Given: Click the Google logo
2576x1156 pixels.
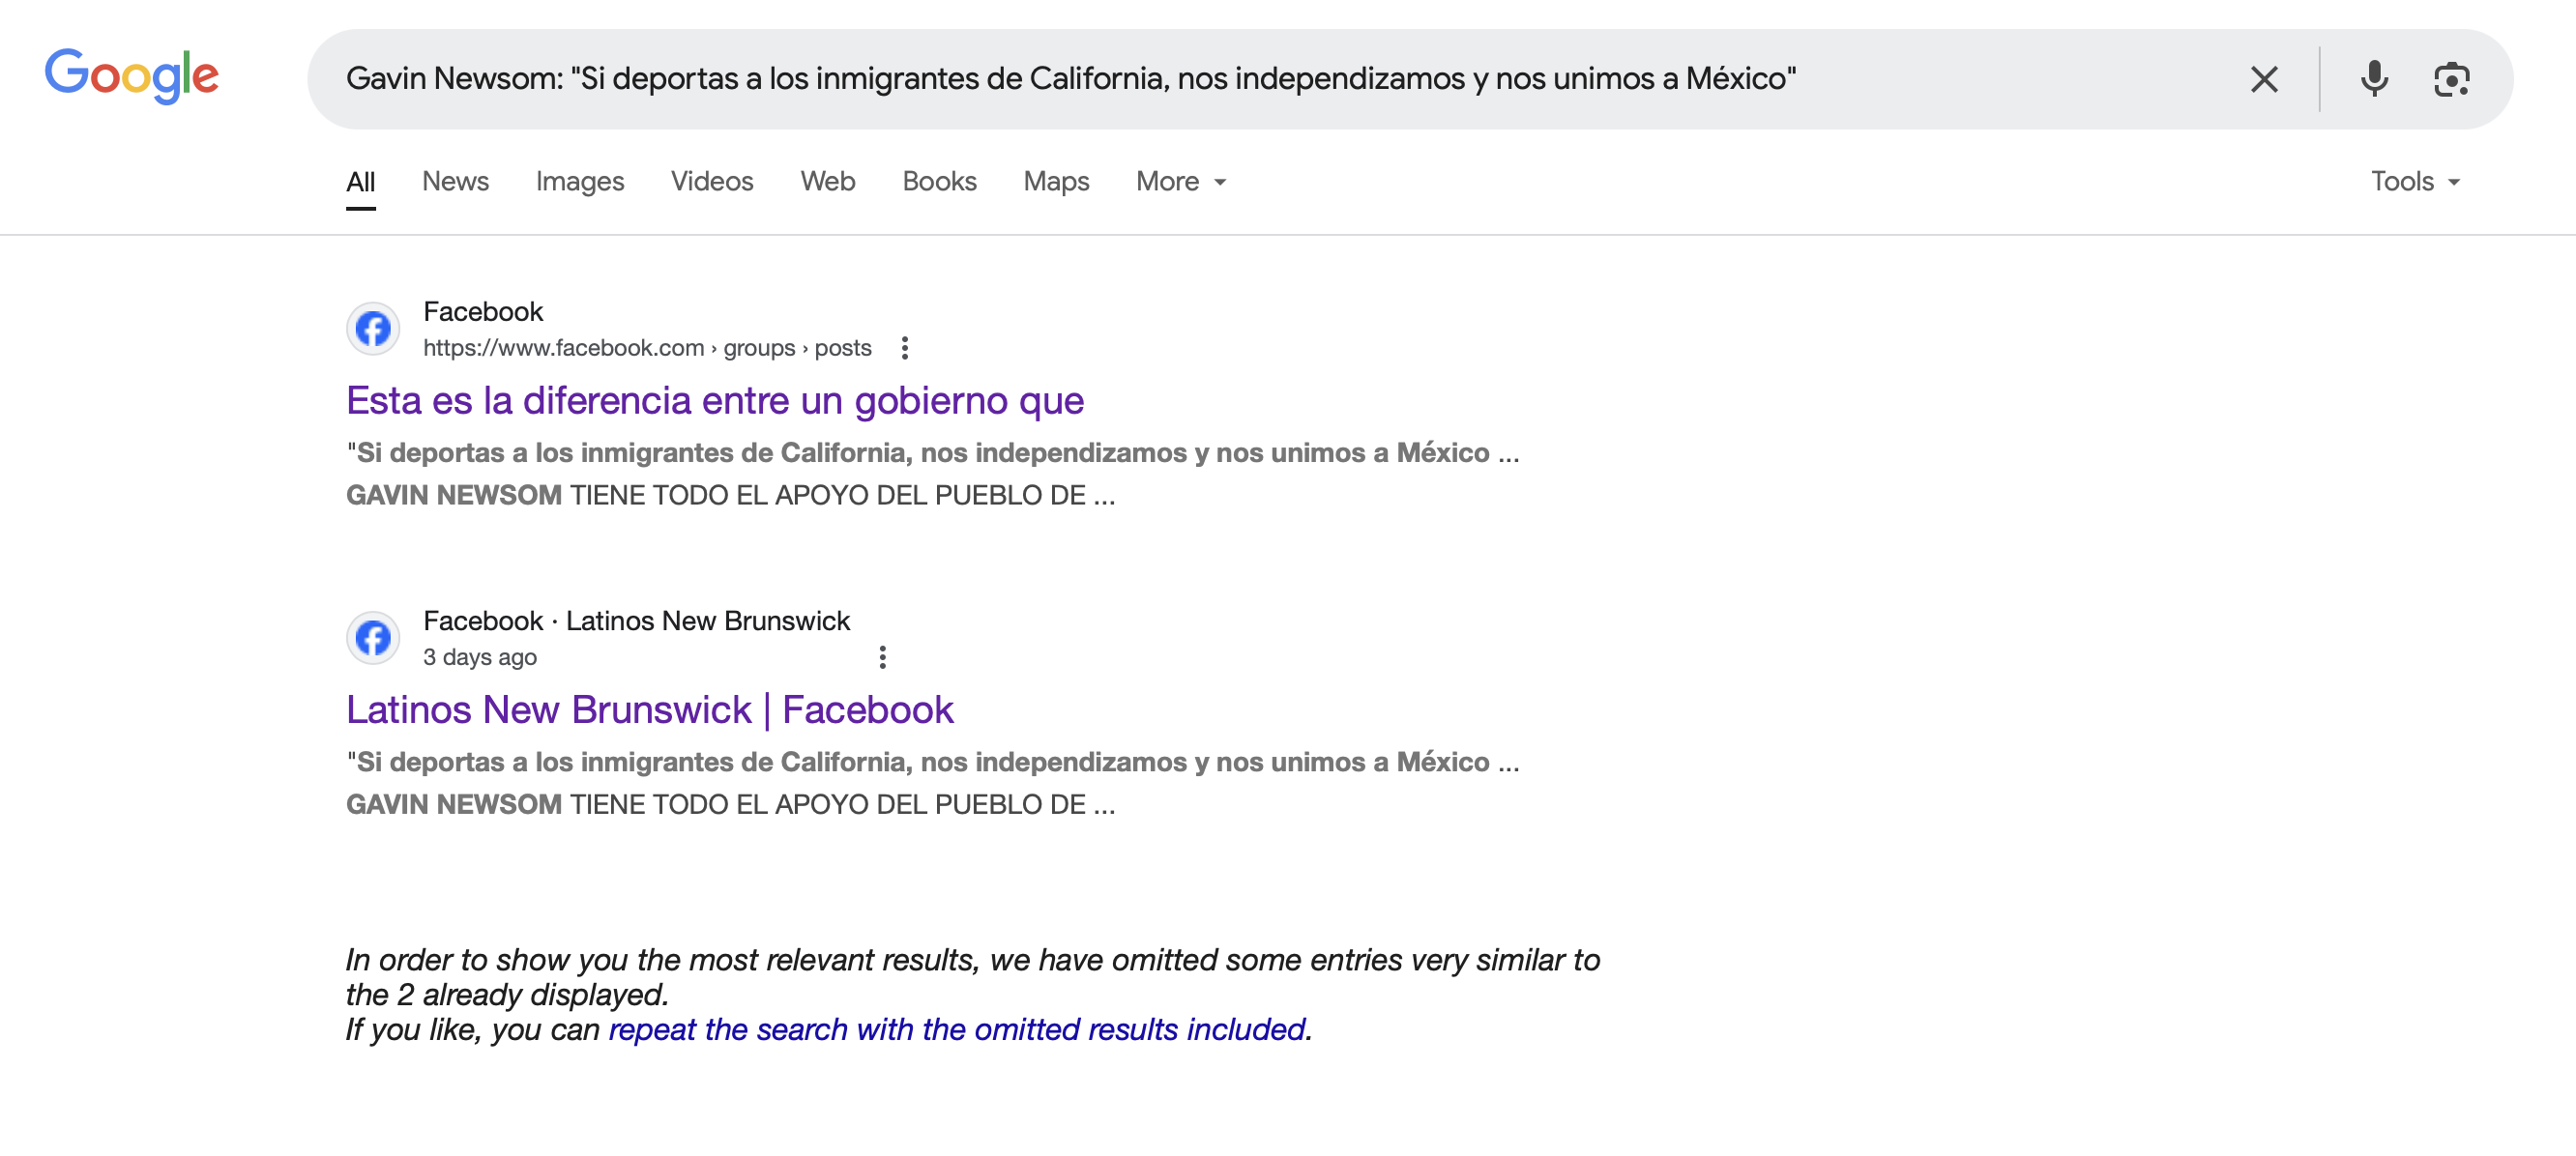Looking at the screenshot, I should (x=131, y=76).
